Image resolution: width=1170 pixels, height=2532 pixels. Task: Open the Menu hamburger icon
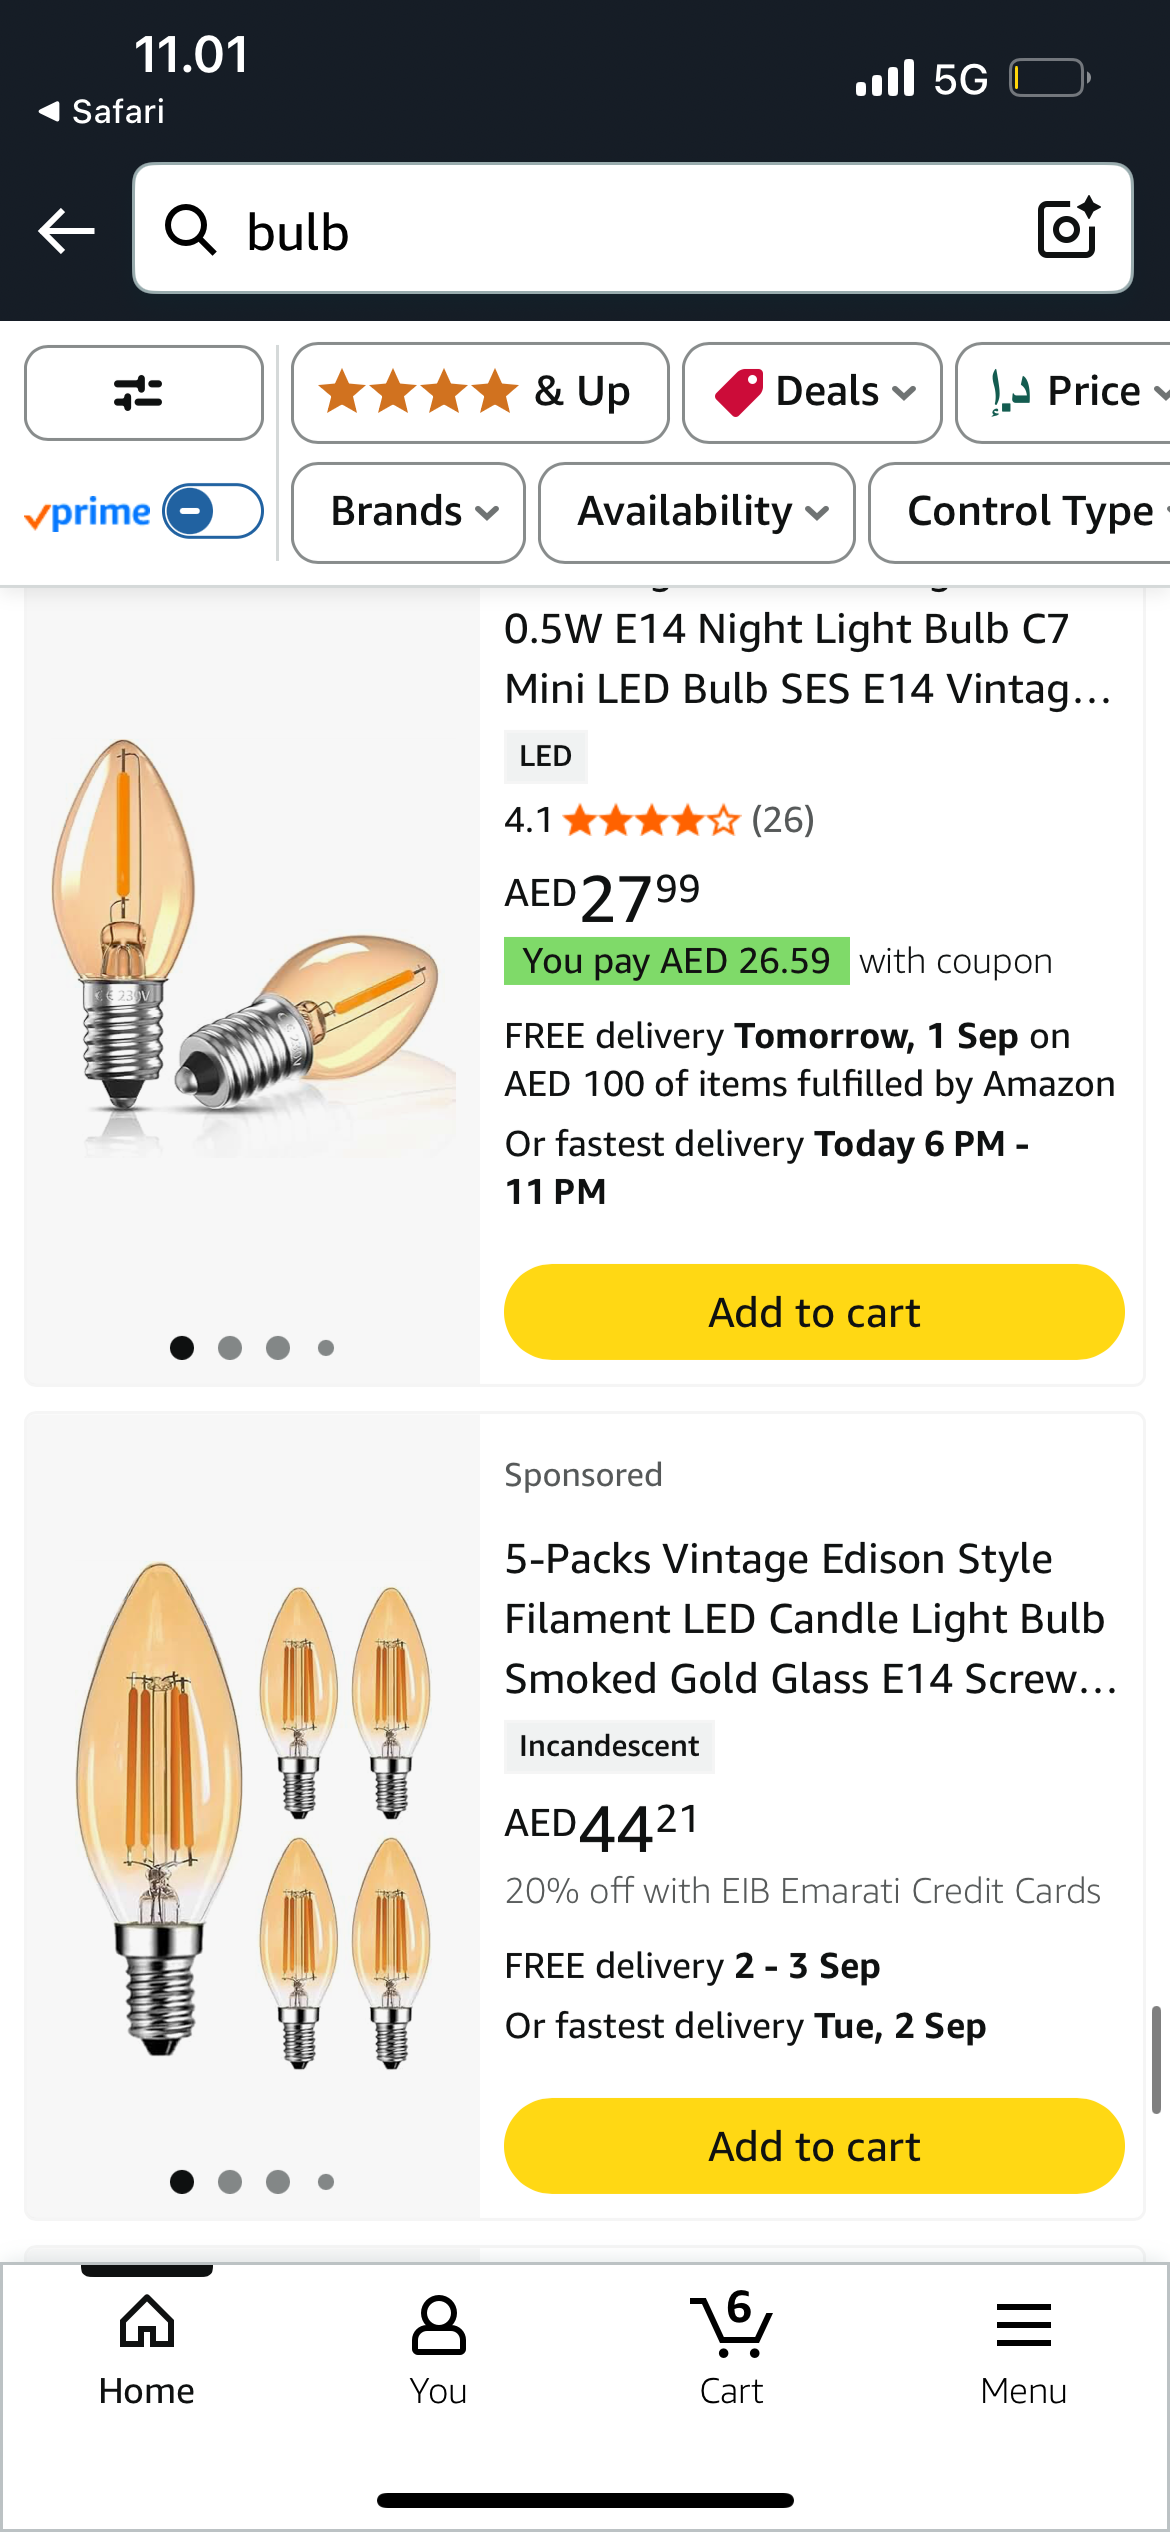[x=1023, y=2350]
